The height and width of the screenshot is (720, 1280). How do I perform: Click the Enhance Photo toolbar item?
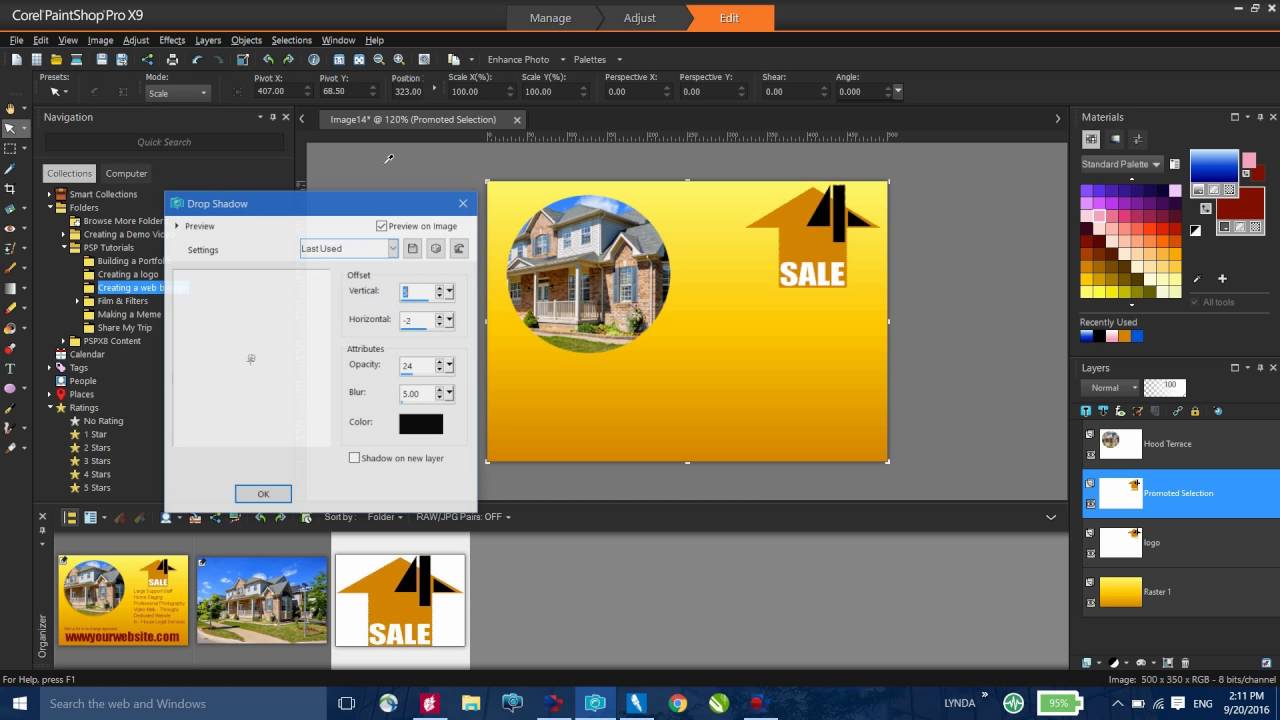[x=519, y=59]
